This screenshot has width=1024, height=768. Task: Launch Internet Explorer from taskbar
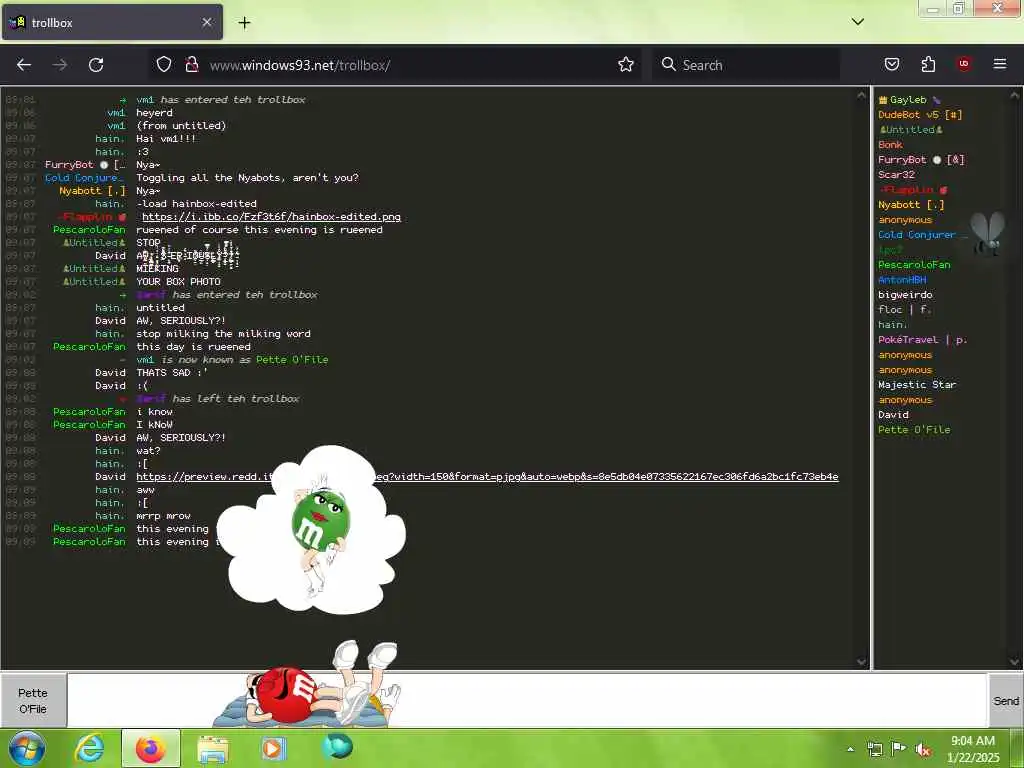tap(89, 748)
